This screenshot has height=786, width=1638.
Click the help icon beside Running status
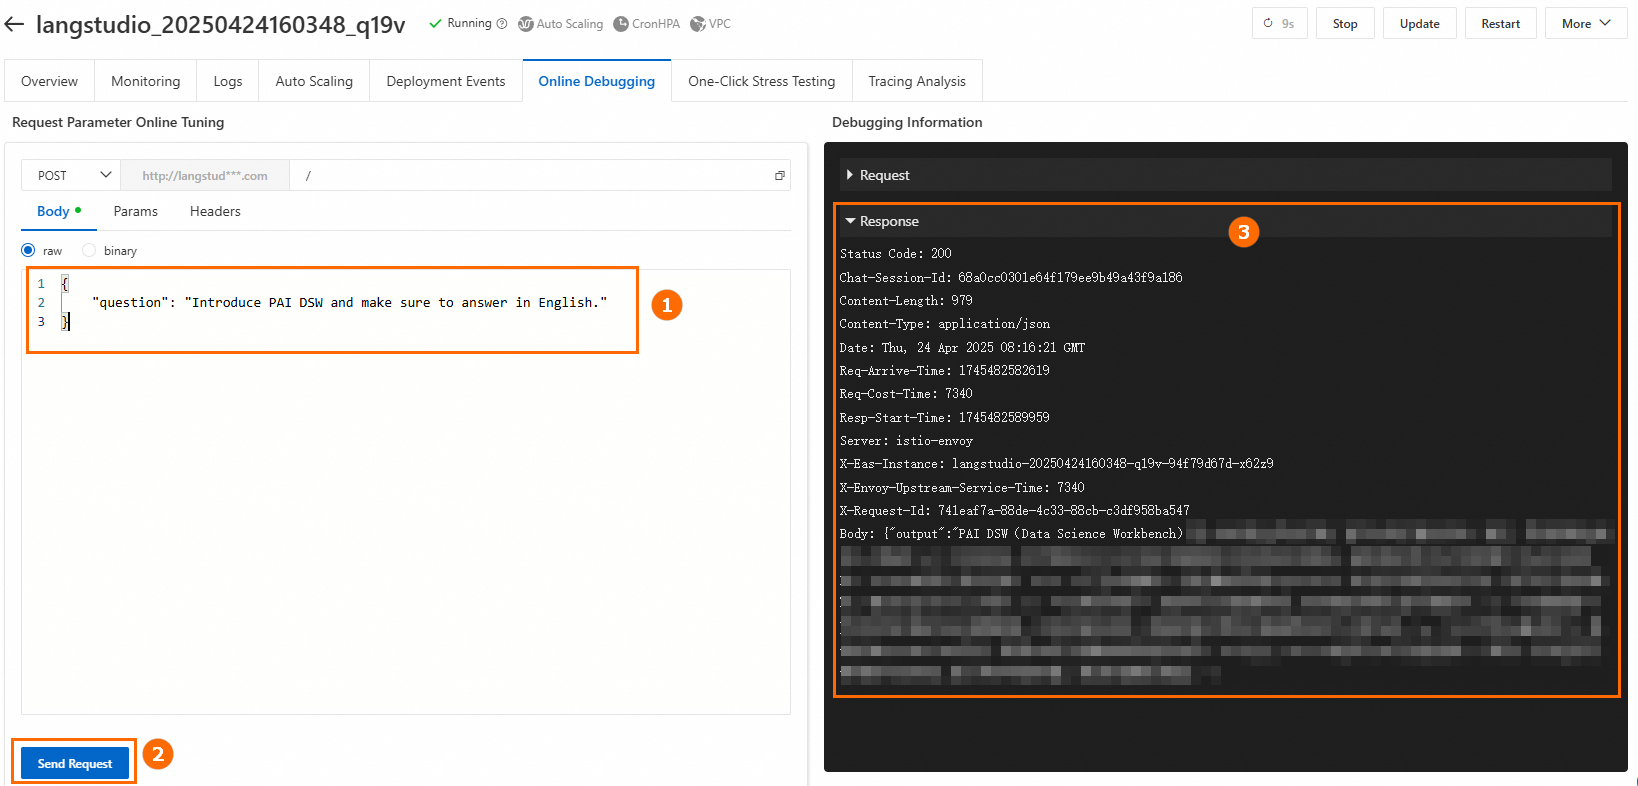(502, 24)
